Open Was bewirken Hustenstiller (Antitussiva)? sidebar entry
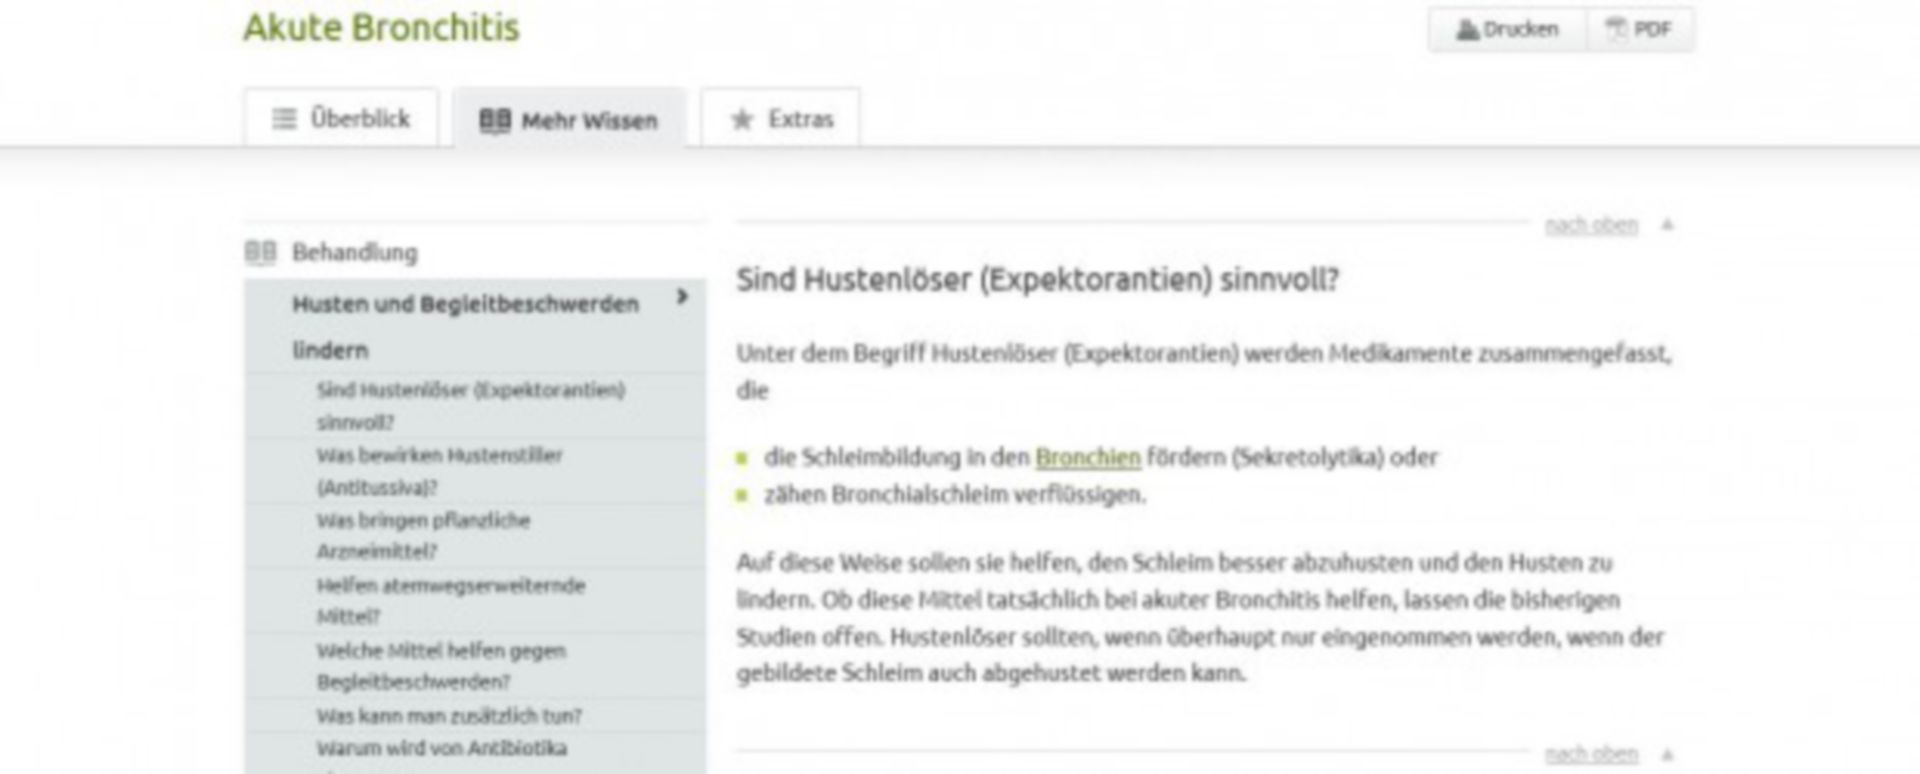Screen dimensions: 1920x774 point(439,470)
